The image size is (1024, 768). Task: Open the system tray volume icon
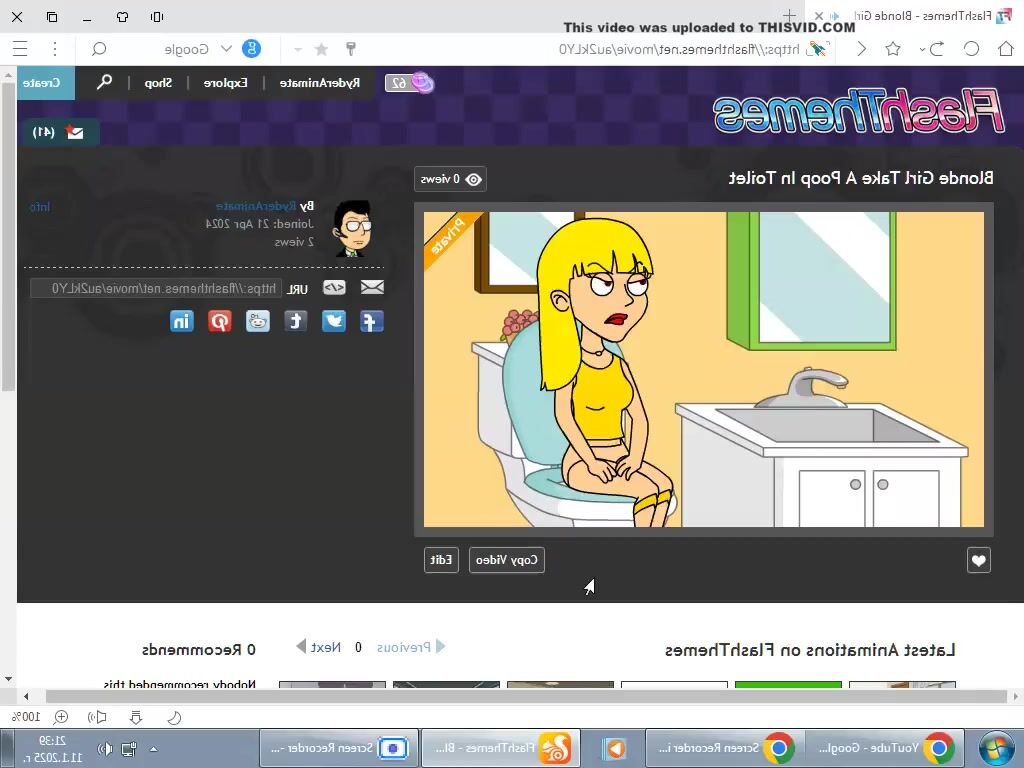point(104,748)
